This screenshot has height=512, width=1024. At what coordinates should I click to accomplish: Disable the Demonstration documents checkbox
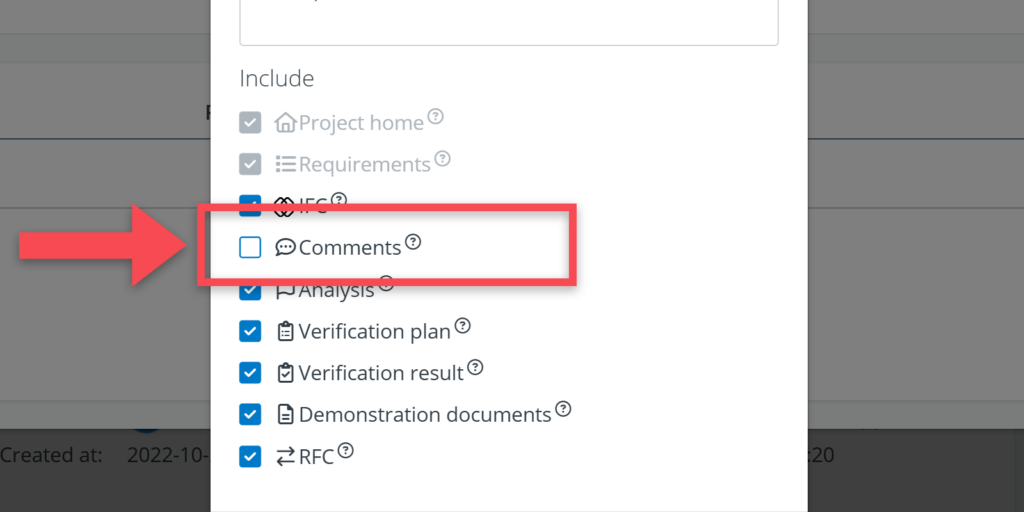tap(250, 414)
